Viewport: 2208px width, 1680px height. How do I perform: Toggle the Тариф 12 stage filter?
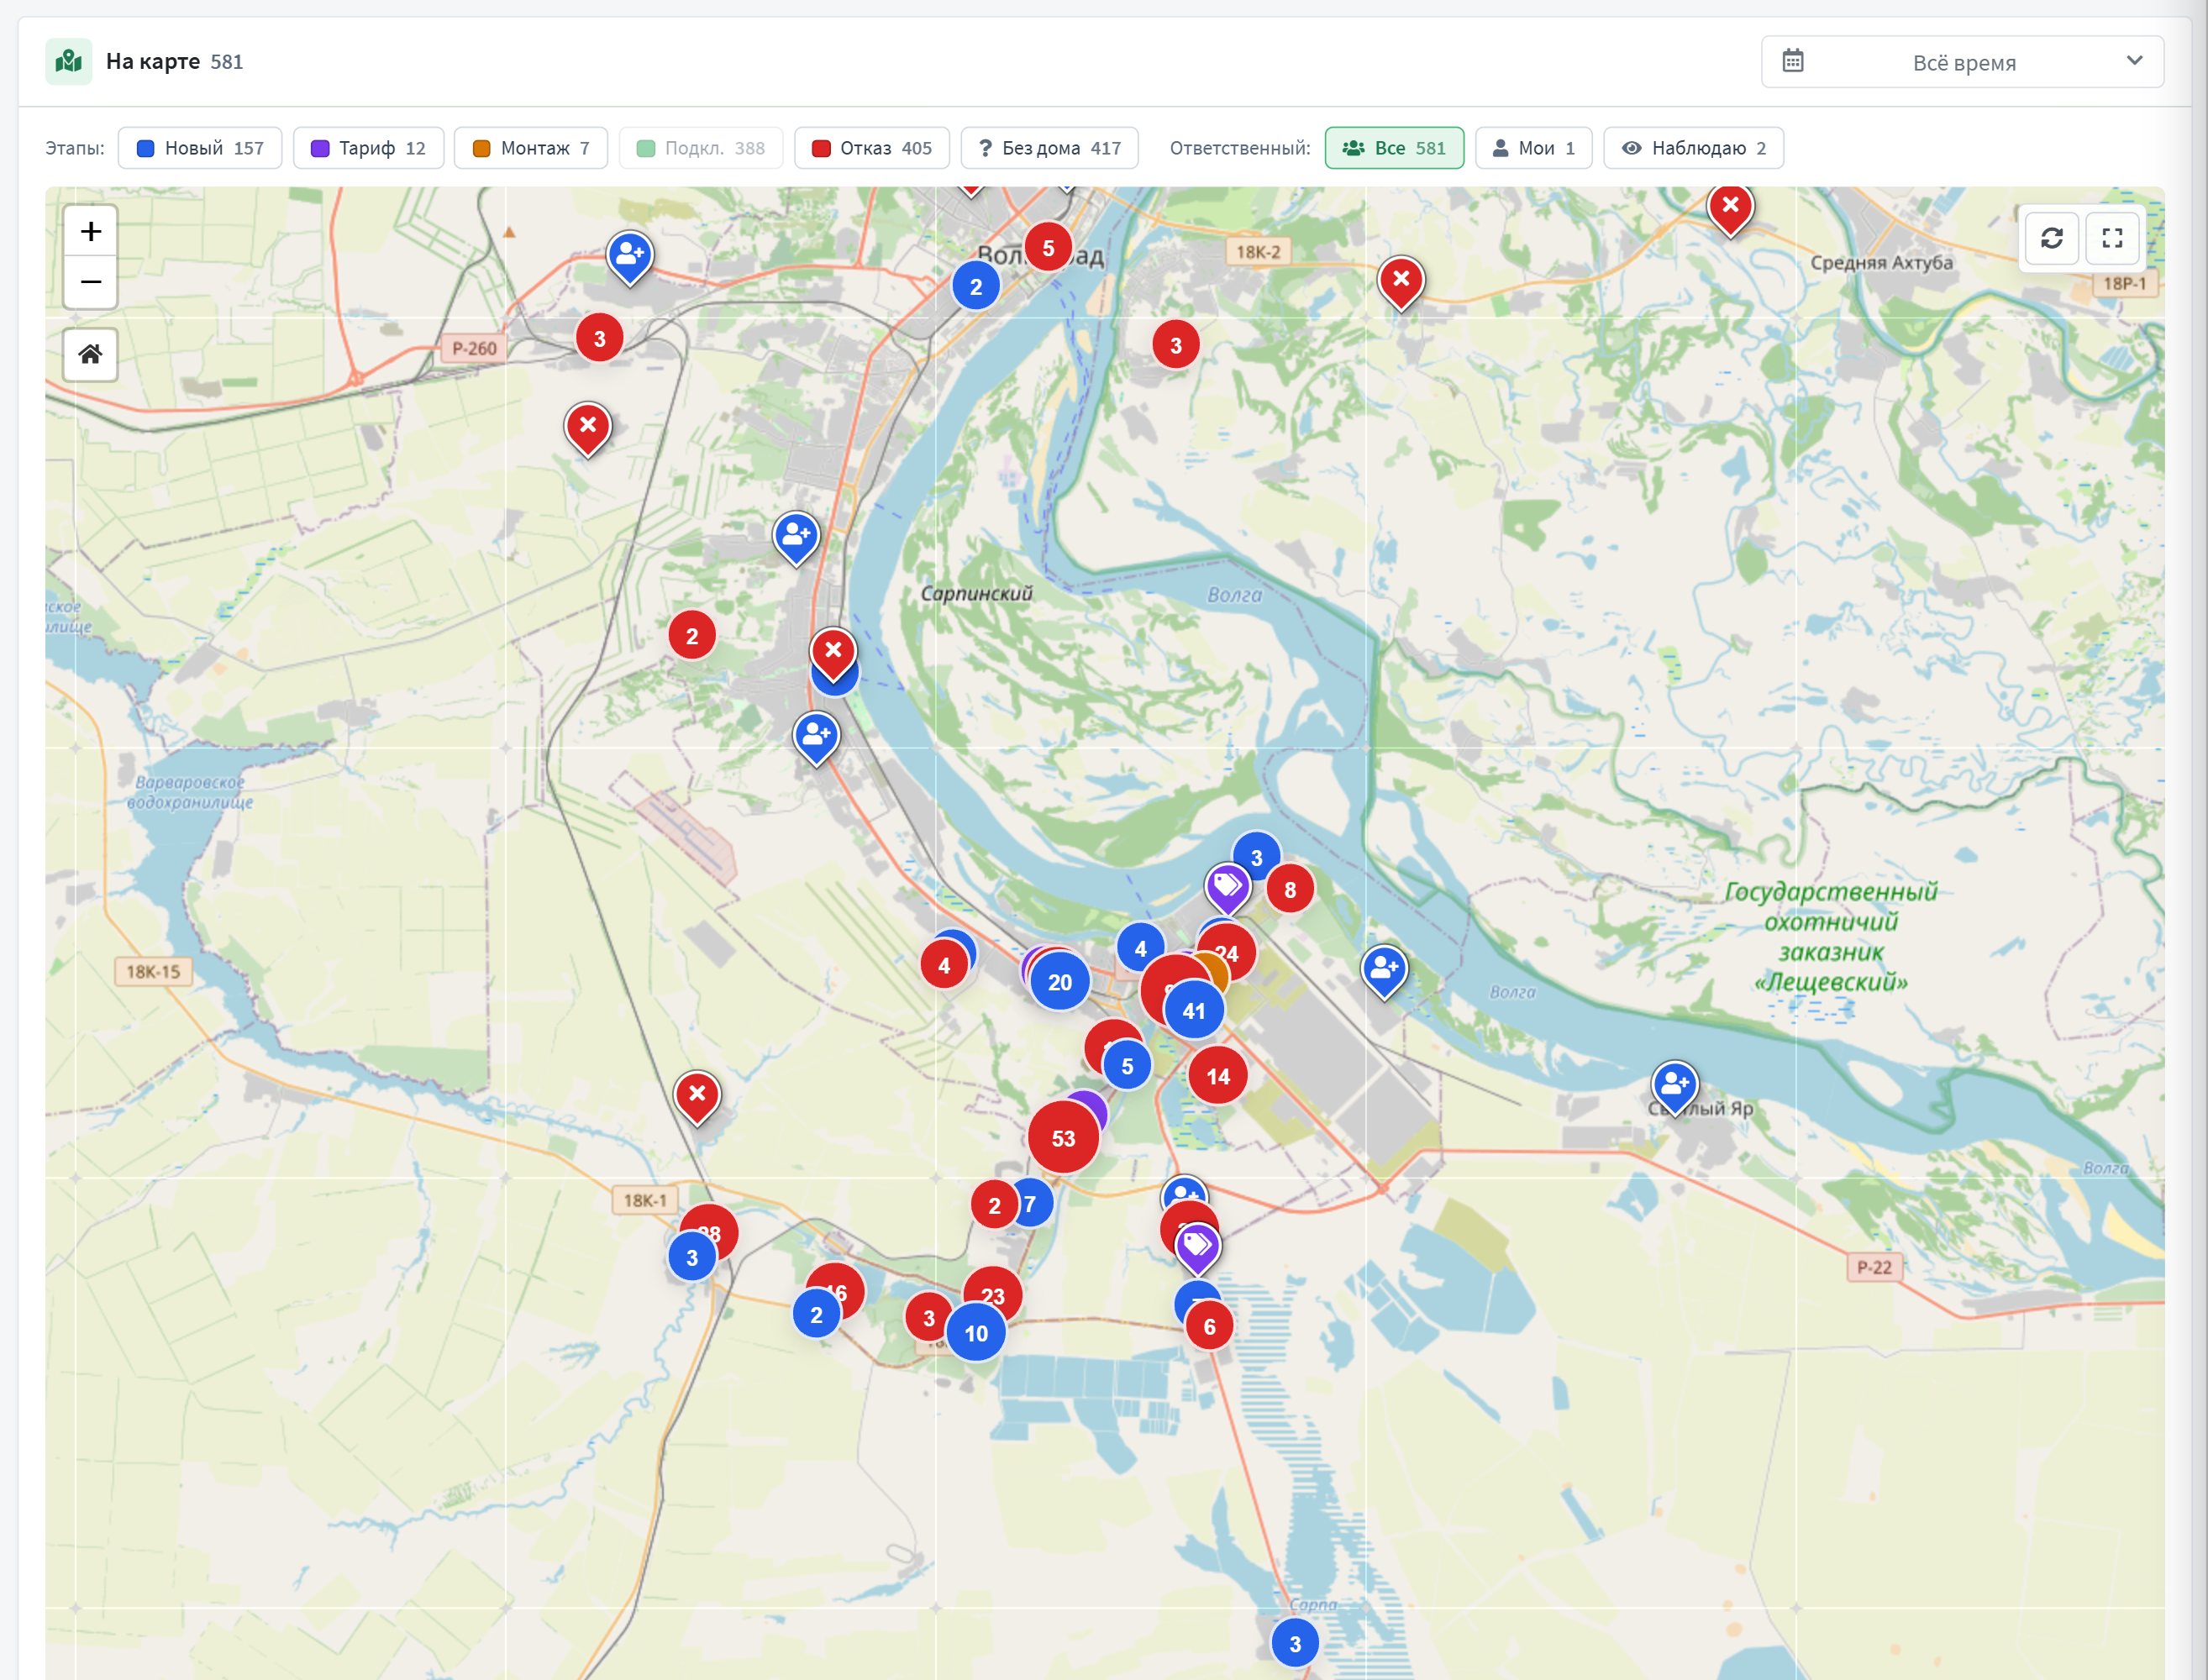(368, 148)
